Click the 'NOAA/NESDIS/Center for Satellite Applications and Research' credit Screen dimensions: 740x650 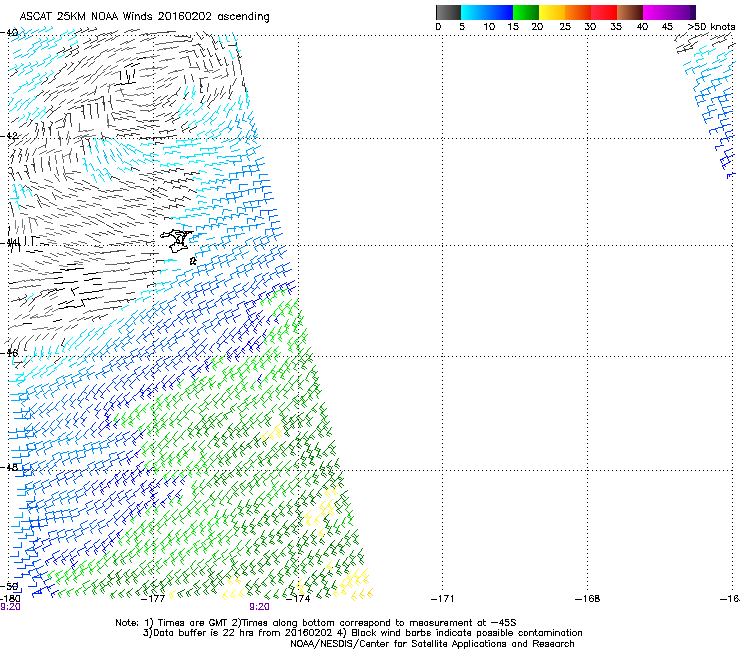pyautogui.click(x=432, y=644)
